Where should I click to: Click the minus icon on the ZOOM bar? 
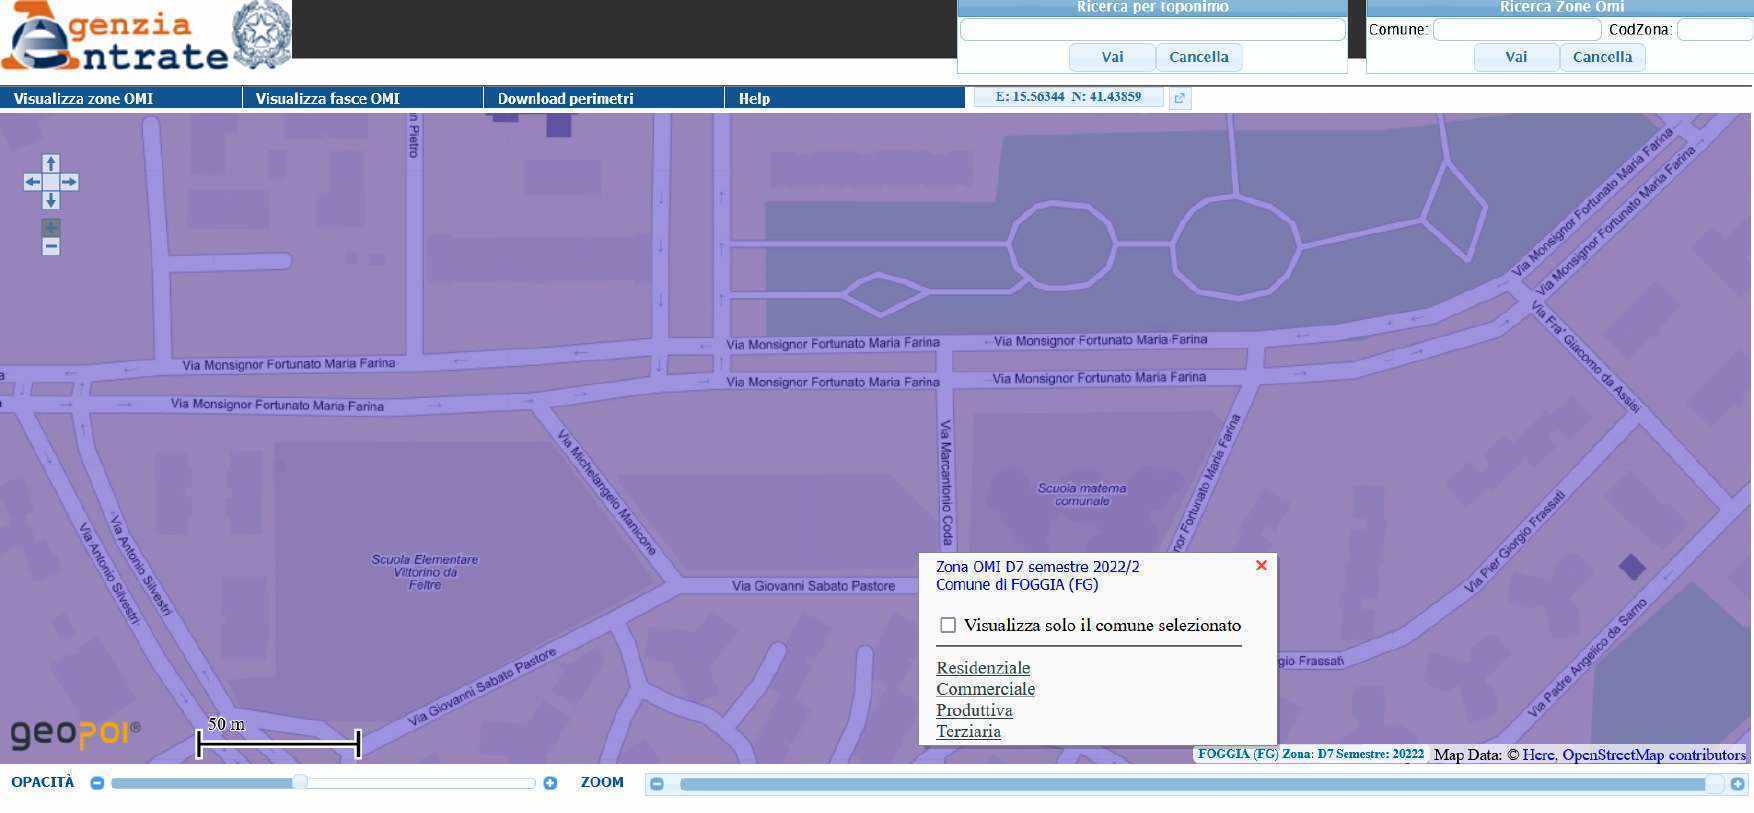click(x=657, y=784)
